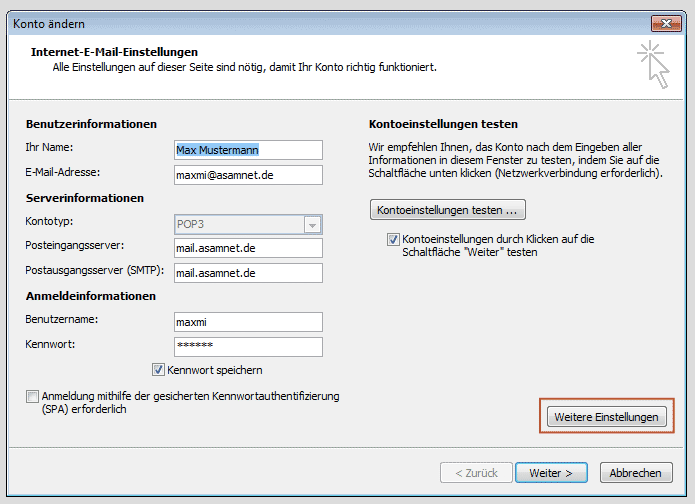This screenshot has height=504, width=695.
Task: Enable the SPA secure password authentication checkbox
Action: point(33,396)
